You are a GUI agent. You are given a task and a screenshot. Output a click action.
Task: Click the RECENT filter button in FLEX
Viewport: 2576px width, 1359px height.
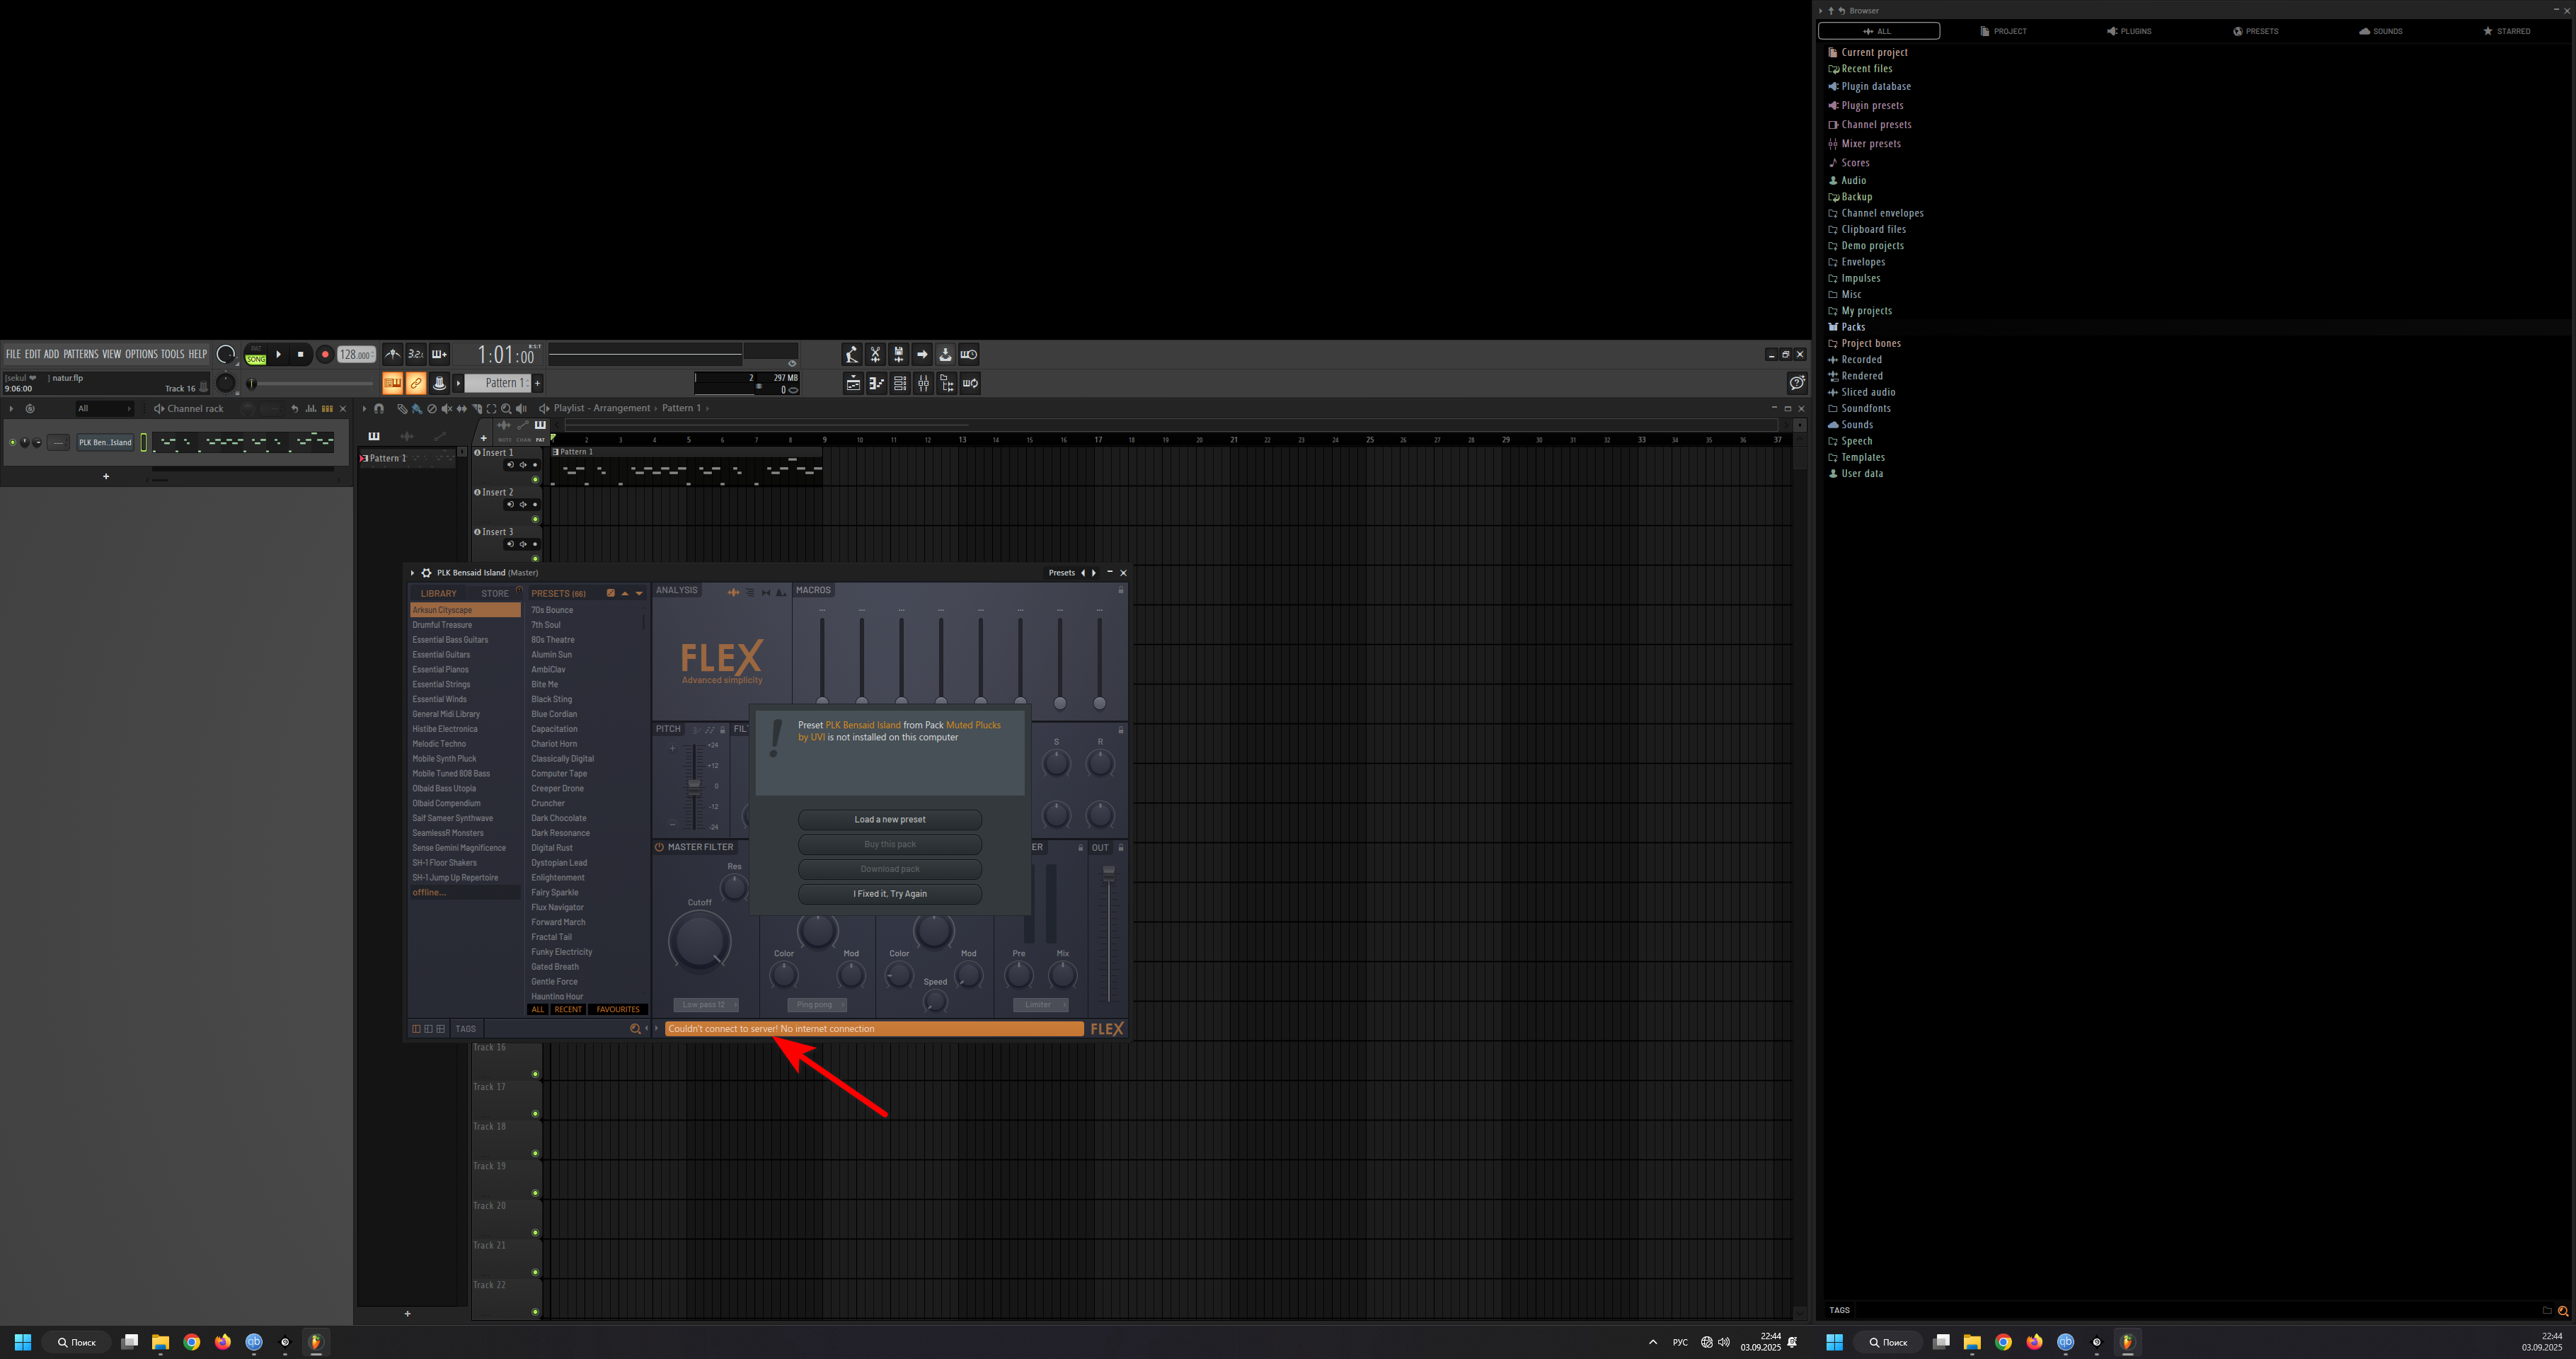568,1009
